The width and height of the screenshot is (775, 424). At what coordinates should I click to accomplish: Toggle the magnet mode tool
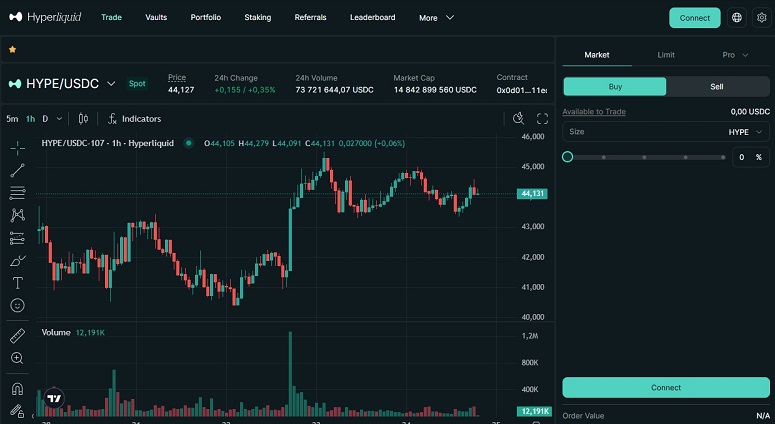point(17,389)
